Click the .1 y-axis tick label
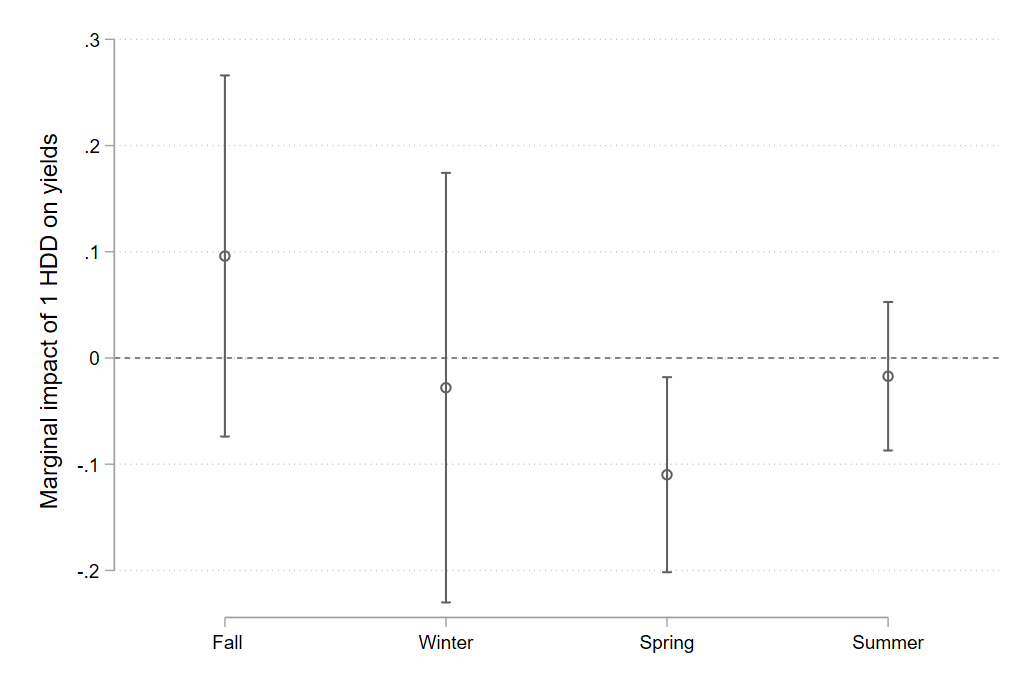 click(94, 252)
